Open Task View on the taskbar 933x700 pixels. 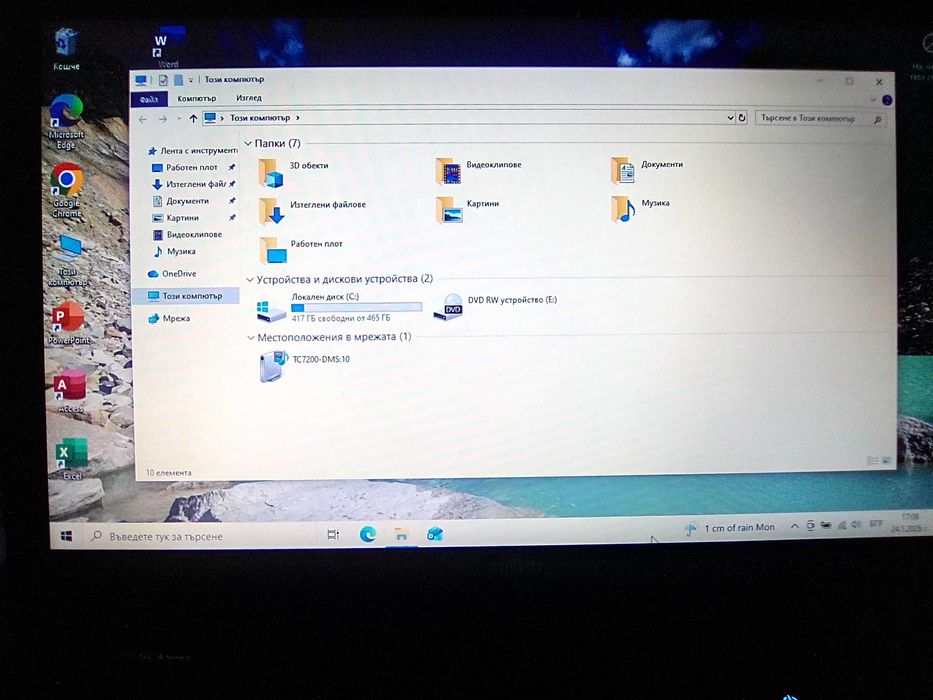pyautogui.click(x=333, y=535)
